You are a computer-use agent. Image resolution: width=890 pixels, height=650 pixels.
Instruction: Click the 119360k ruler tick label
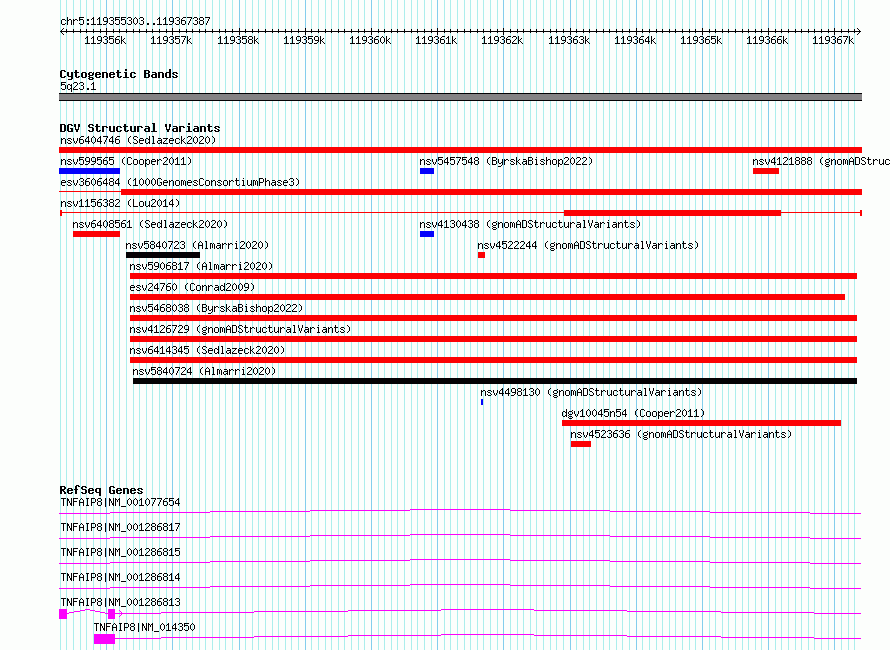[370, 40]
